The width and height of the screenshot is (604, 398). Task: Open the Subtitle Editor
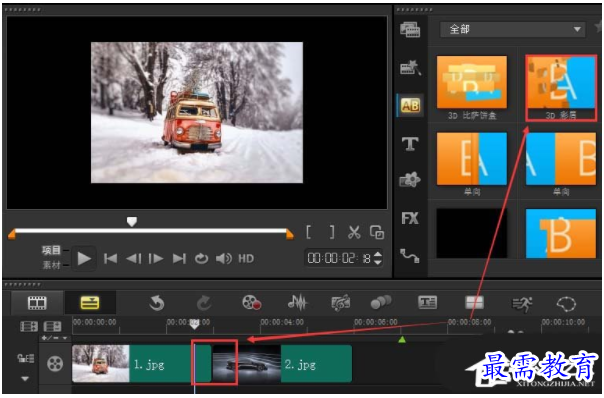[x=428, y=303]
